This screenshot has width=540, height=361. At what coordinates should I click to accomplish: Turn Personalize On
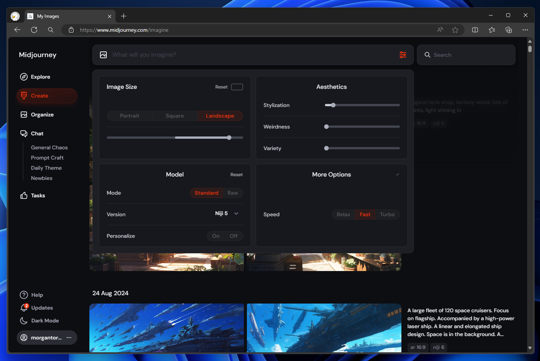point(216,236)
